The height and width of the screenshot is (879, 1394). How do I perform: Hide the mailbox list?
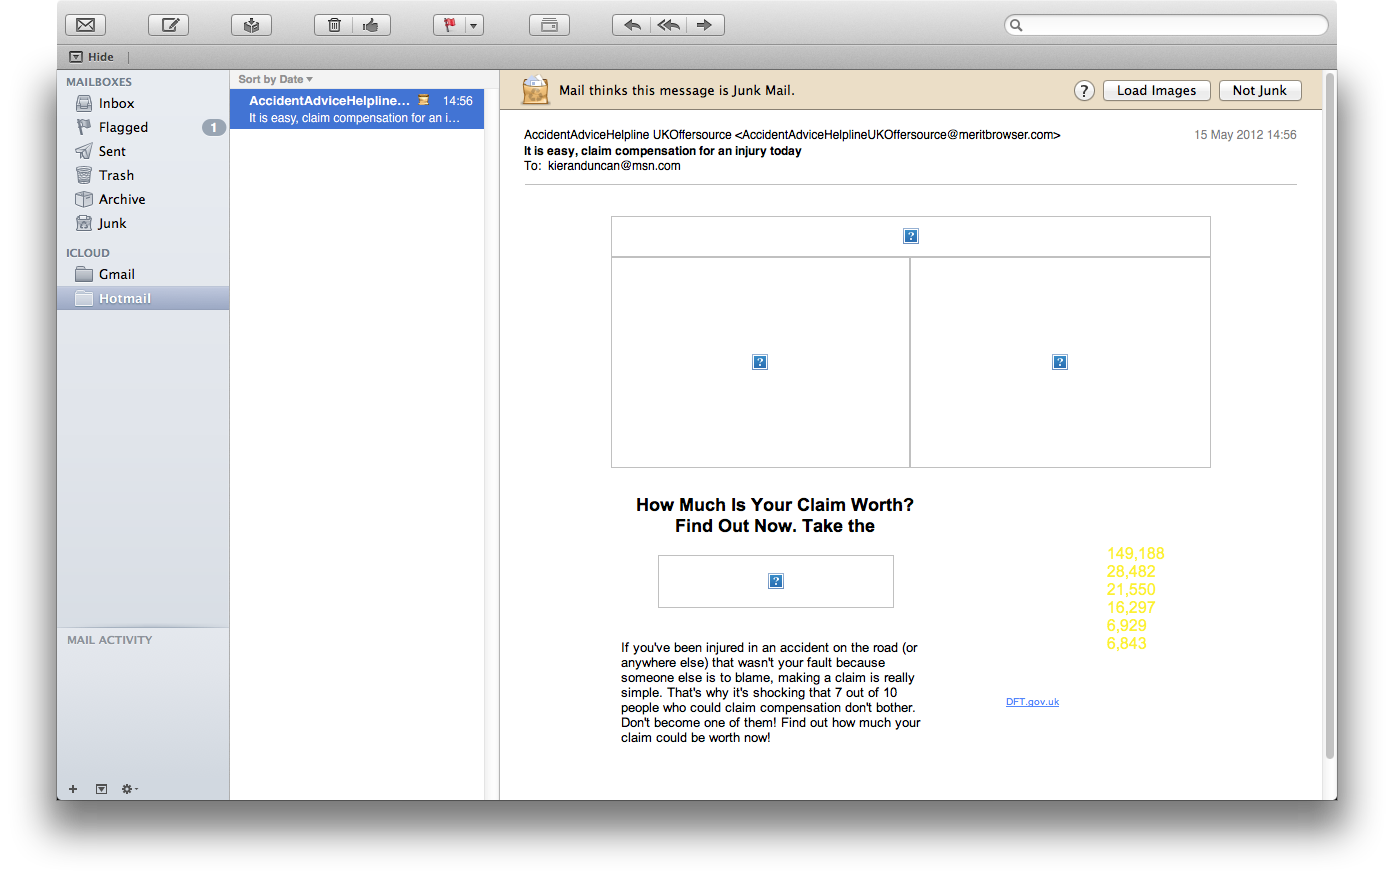click(x=92, y=57)
